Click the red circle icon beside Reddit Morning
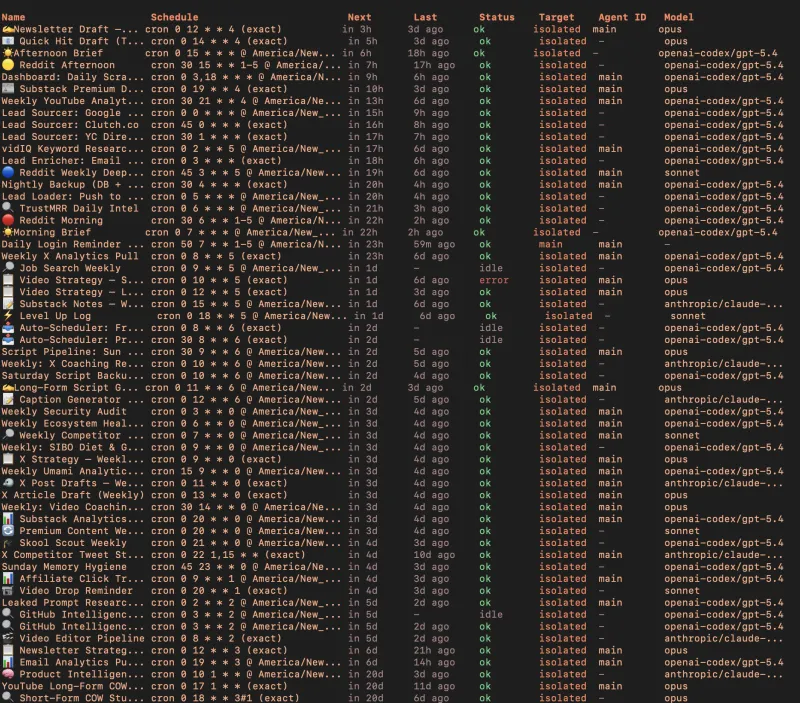The height and width of the screenshot is (703, 800). click(x=7, y=220)
